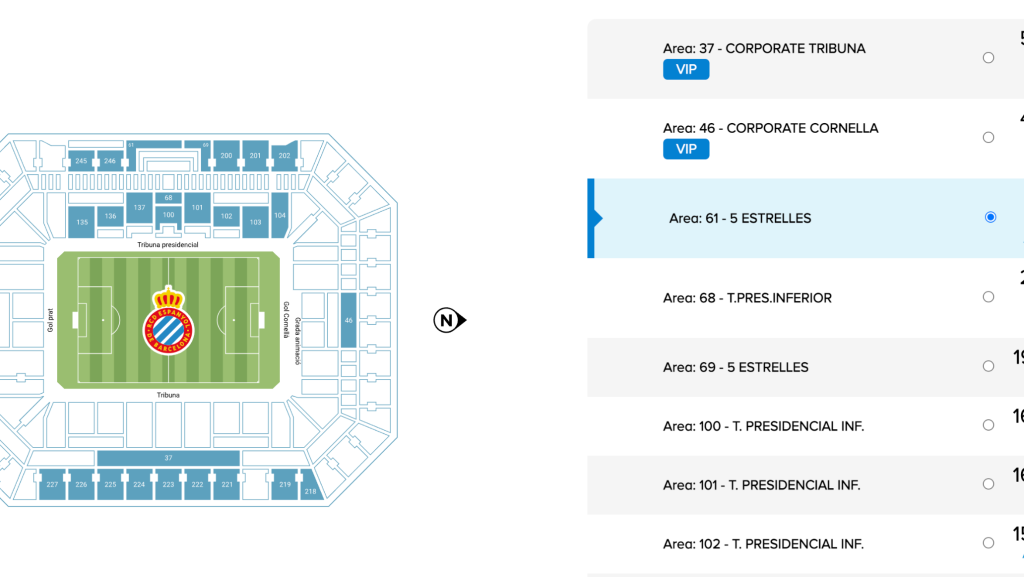Pick section 227 on the stadium map
The height and width of the screenshot is (577, 1024).
click(x=52, y=484)
